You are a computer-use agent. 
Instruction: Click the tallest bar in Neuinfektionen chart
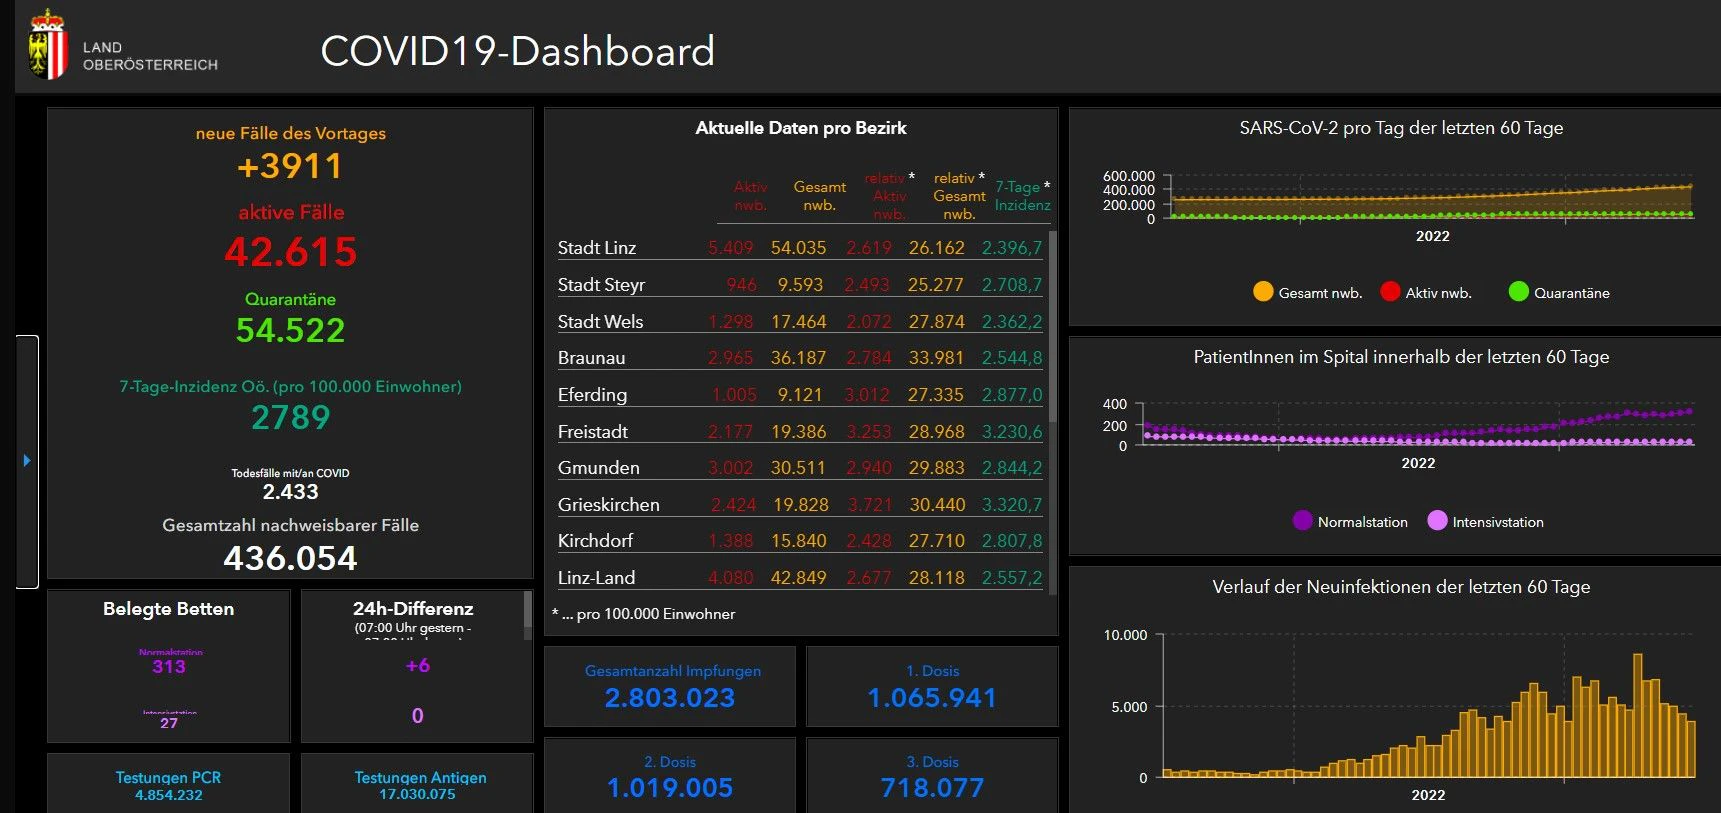click(1638, 715)
